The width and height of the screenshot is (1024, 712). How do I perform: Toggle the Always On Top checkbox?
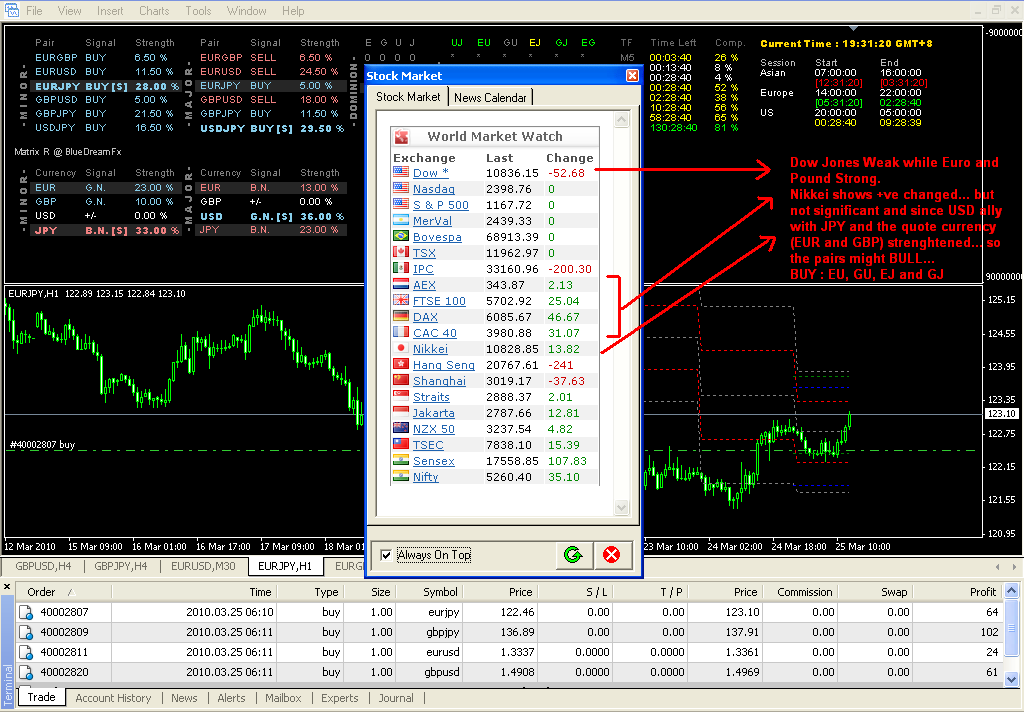[386, 555]
